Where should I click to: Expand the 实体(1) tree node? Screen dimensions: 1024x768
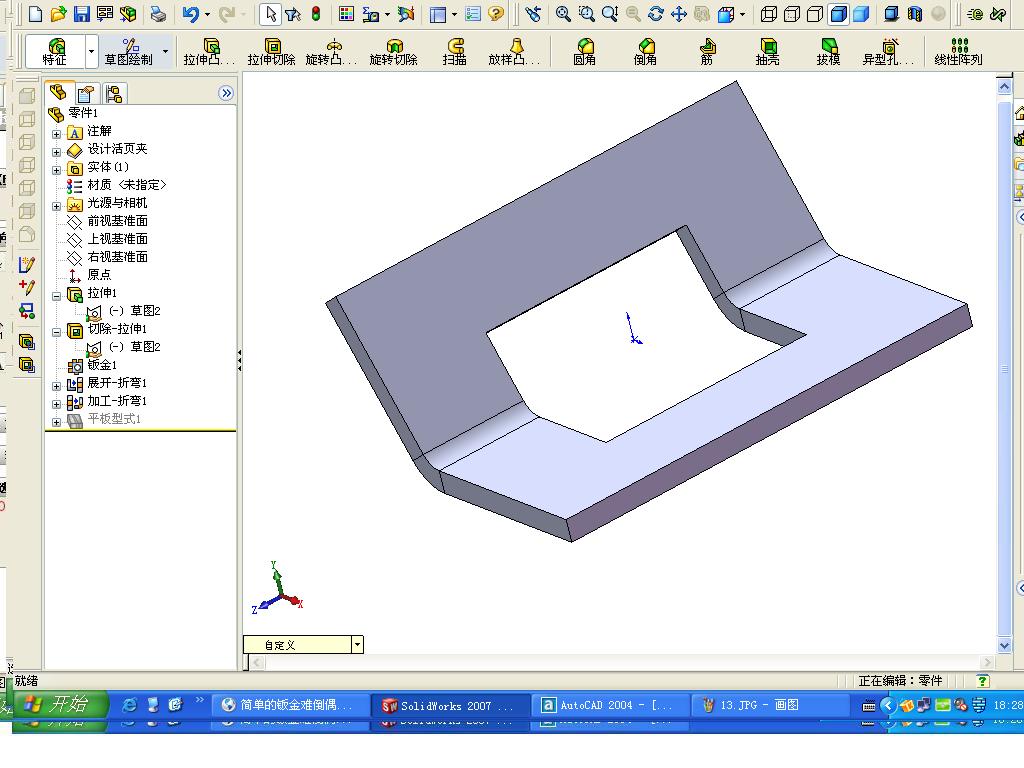[x=57, y=170]
